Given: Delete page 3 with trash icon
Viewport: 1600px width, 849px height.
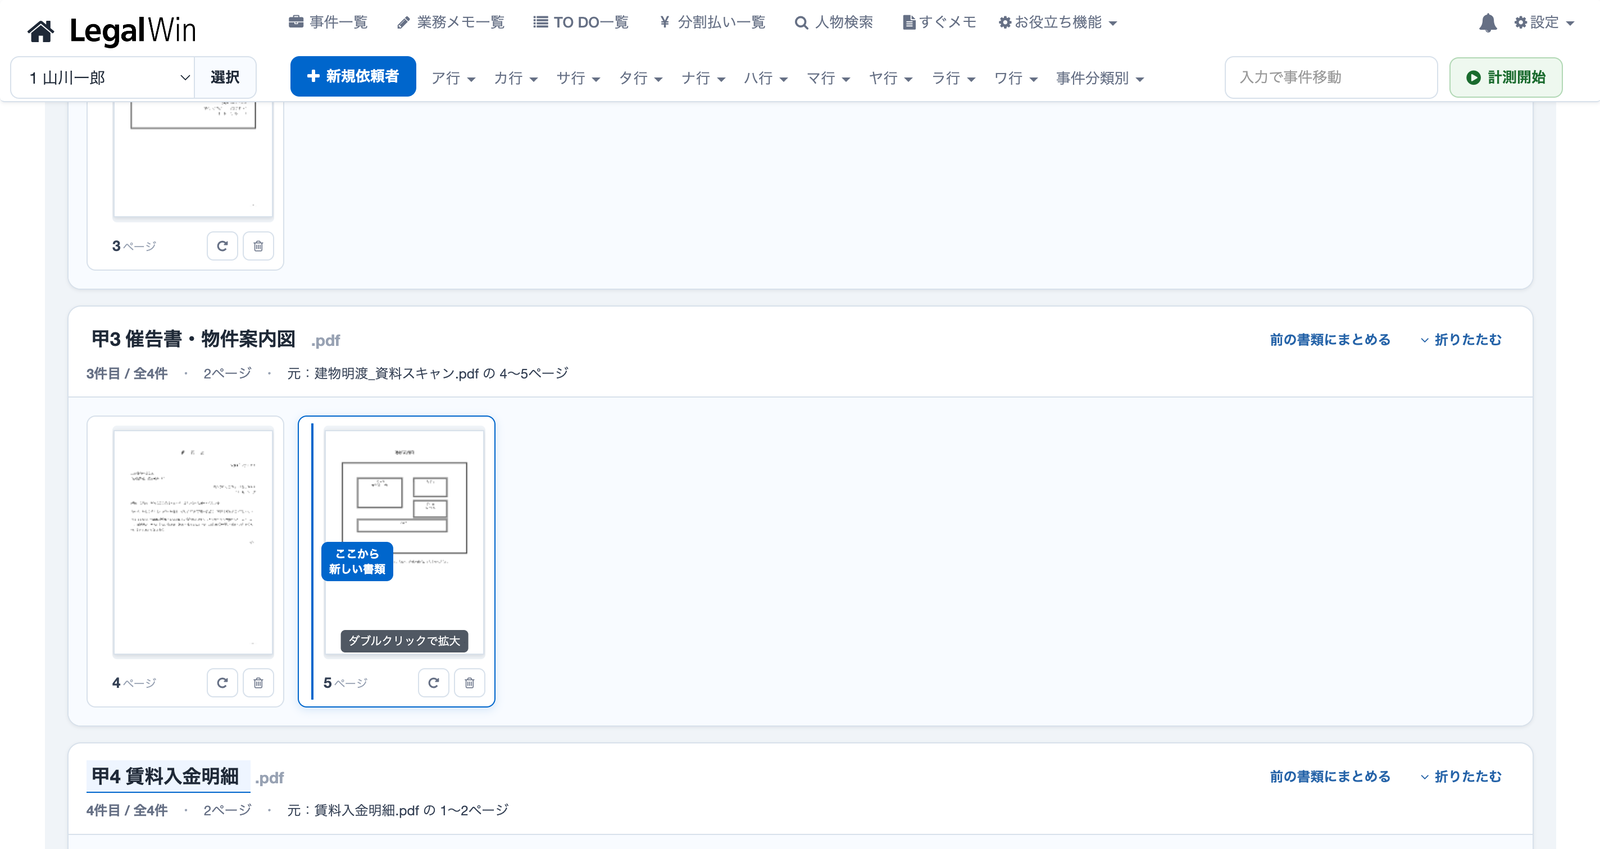Looking at the screenshot, I should [258, 246].
